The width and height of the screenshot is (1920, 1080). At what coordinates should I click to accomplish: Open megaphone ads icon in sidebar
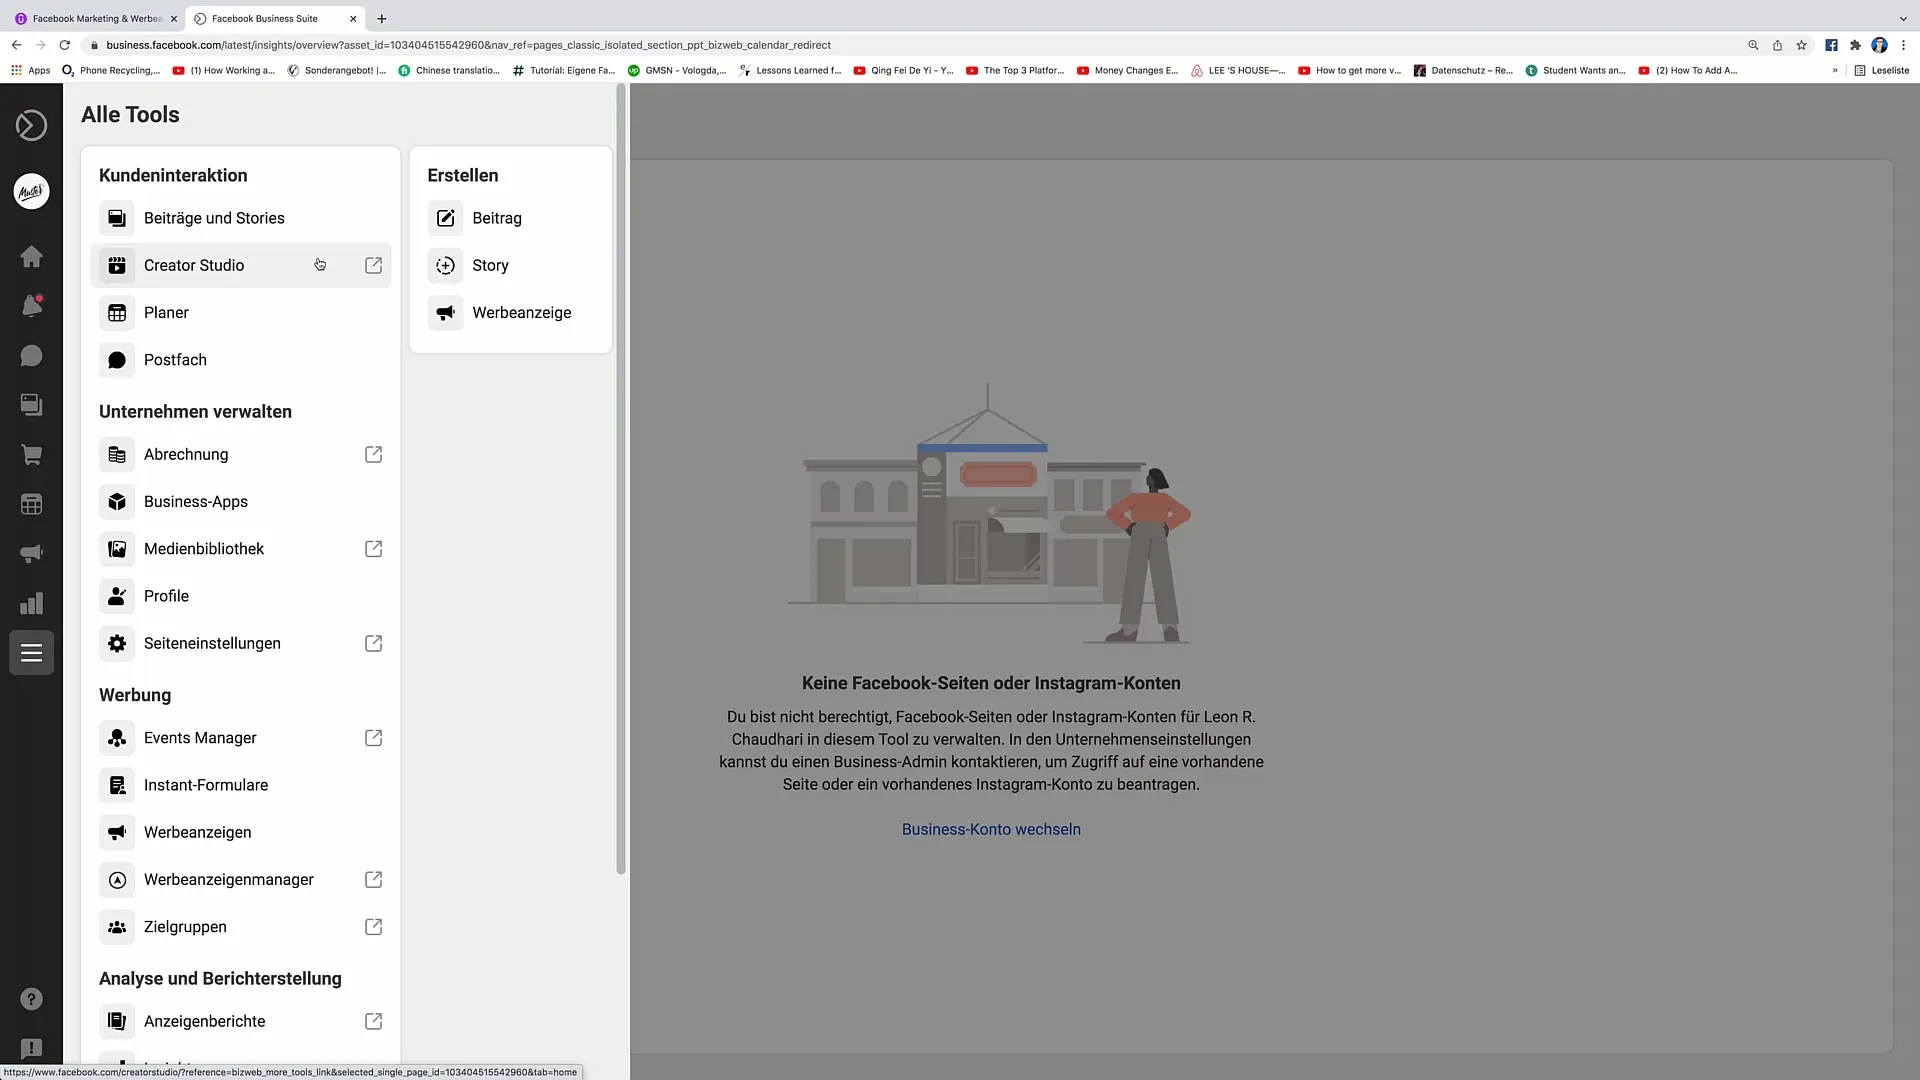tap(31, 554)
